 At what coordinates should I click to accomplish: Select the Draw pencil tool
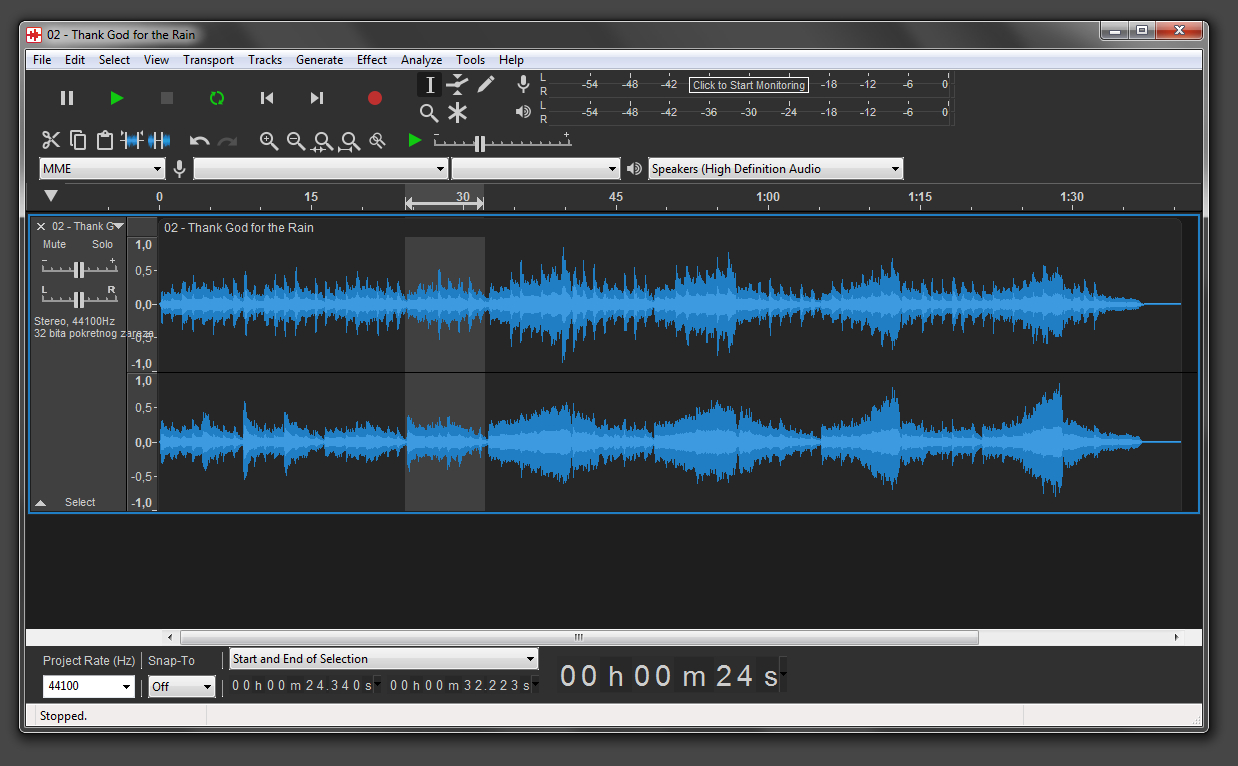(486, 84)
